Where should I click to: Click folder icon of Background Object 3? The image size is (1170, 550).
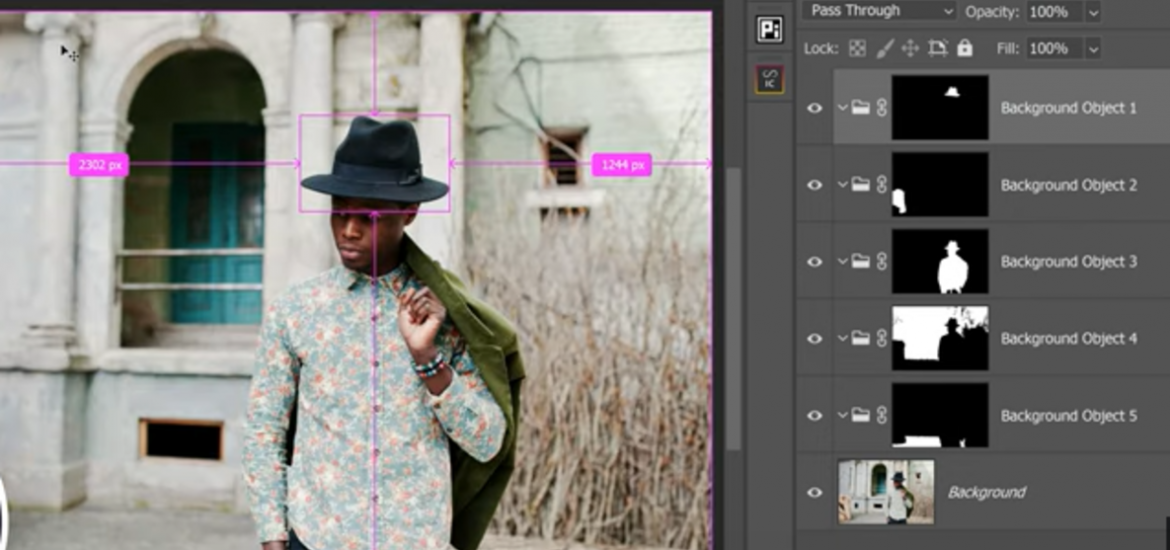coord(860,261)
